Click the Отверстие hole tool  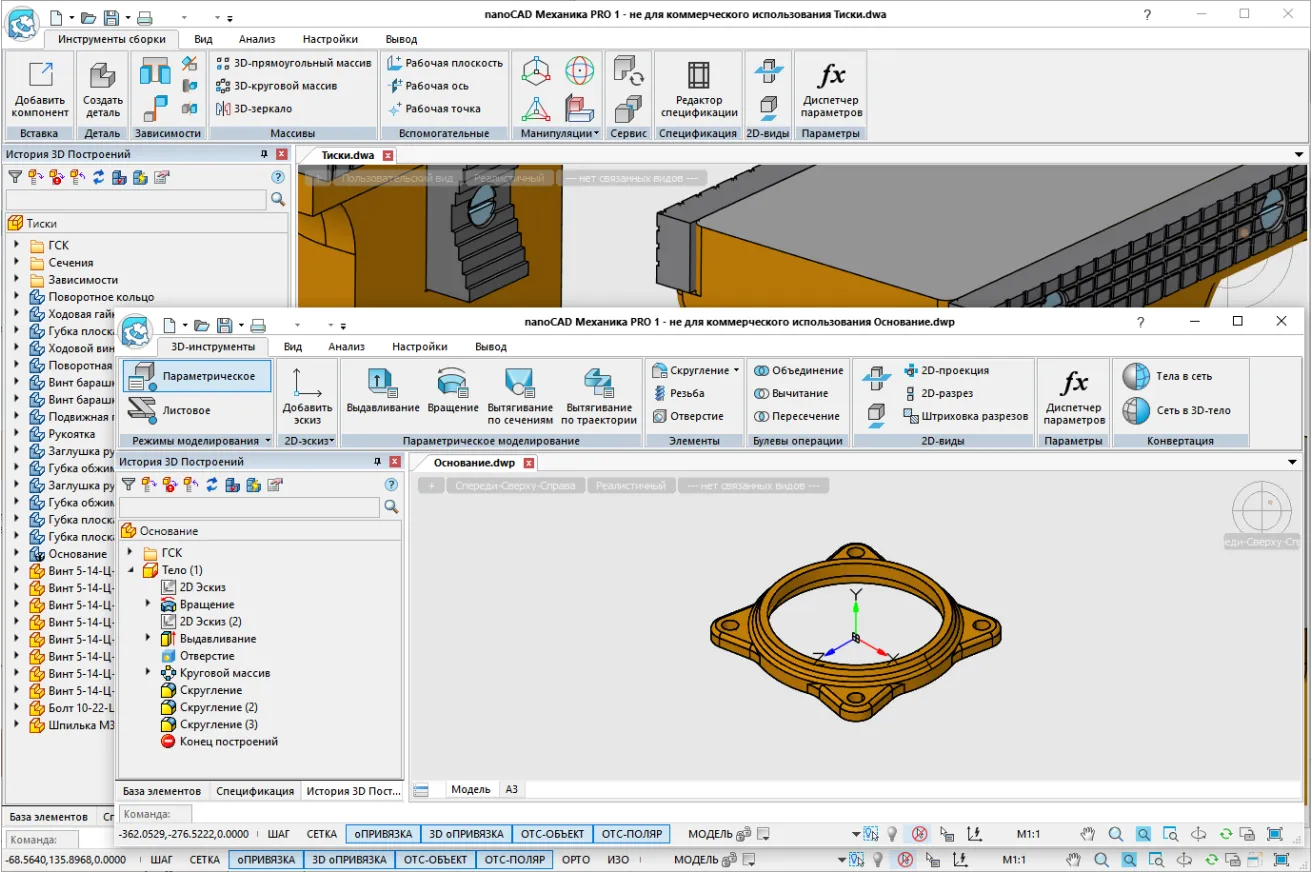(688, 416)
